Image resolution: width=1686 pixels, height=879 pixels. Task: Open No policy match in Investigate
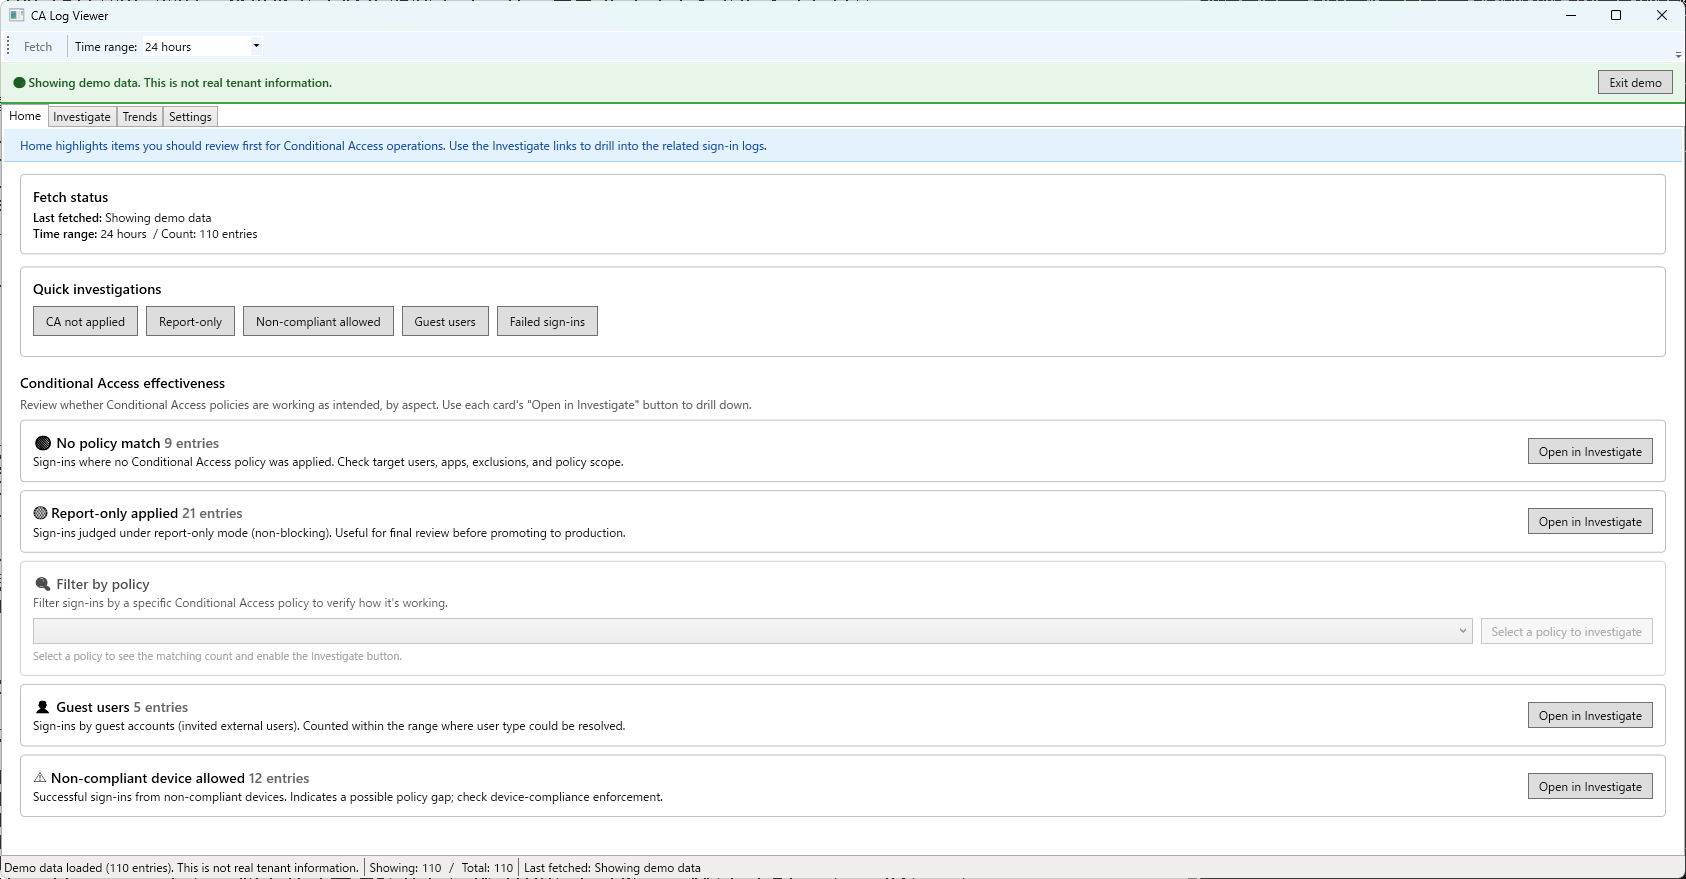[x=1590, y=452]
